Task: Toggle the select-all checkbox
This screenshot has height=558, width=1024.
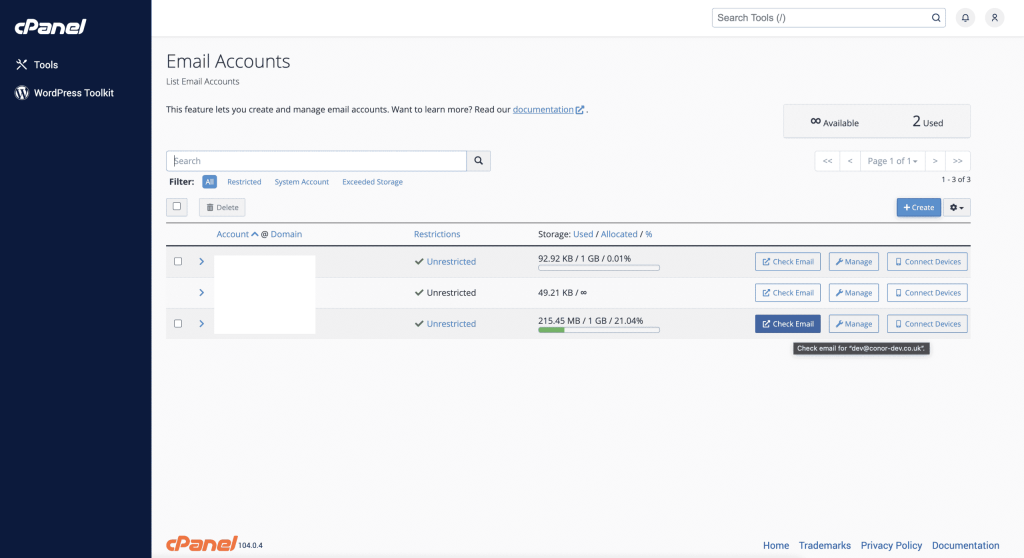Action: tap(177, 206)
